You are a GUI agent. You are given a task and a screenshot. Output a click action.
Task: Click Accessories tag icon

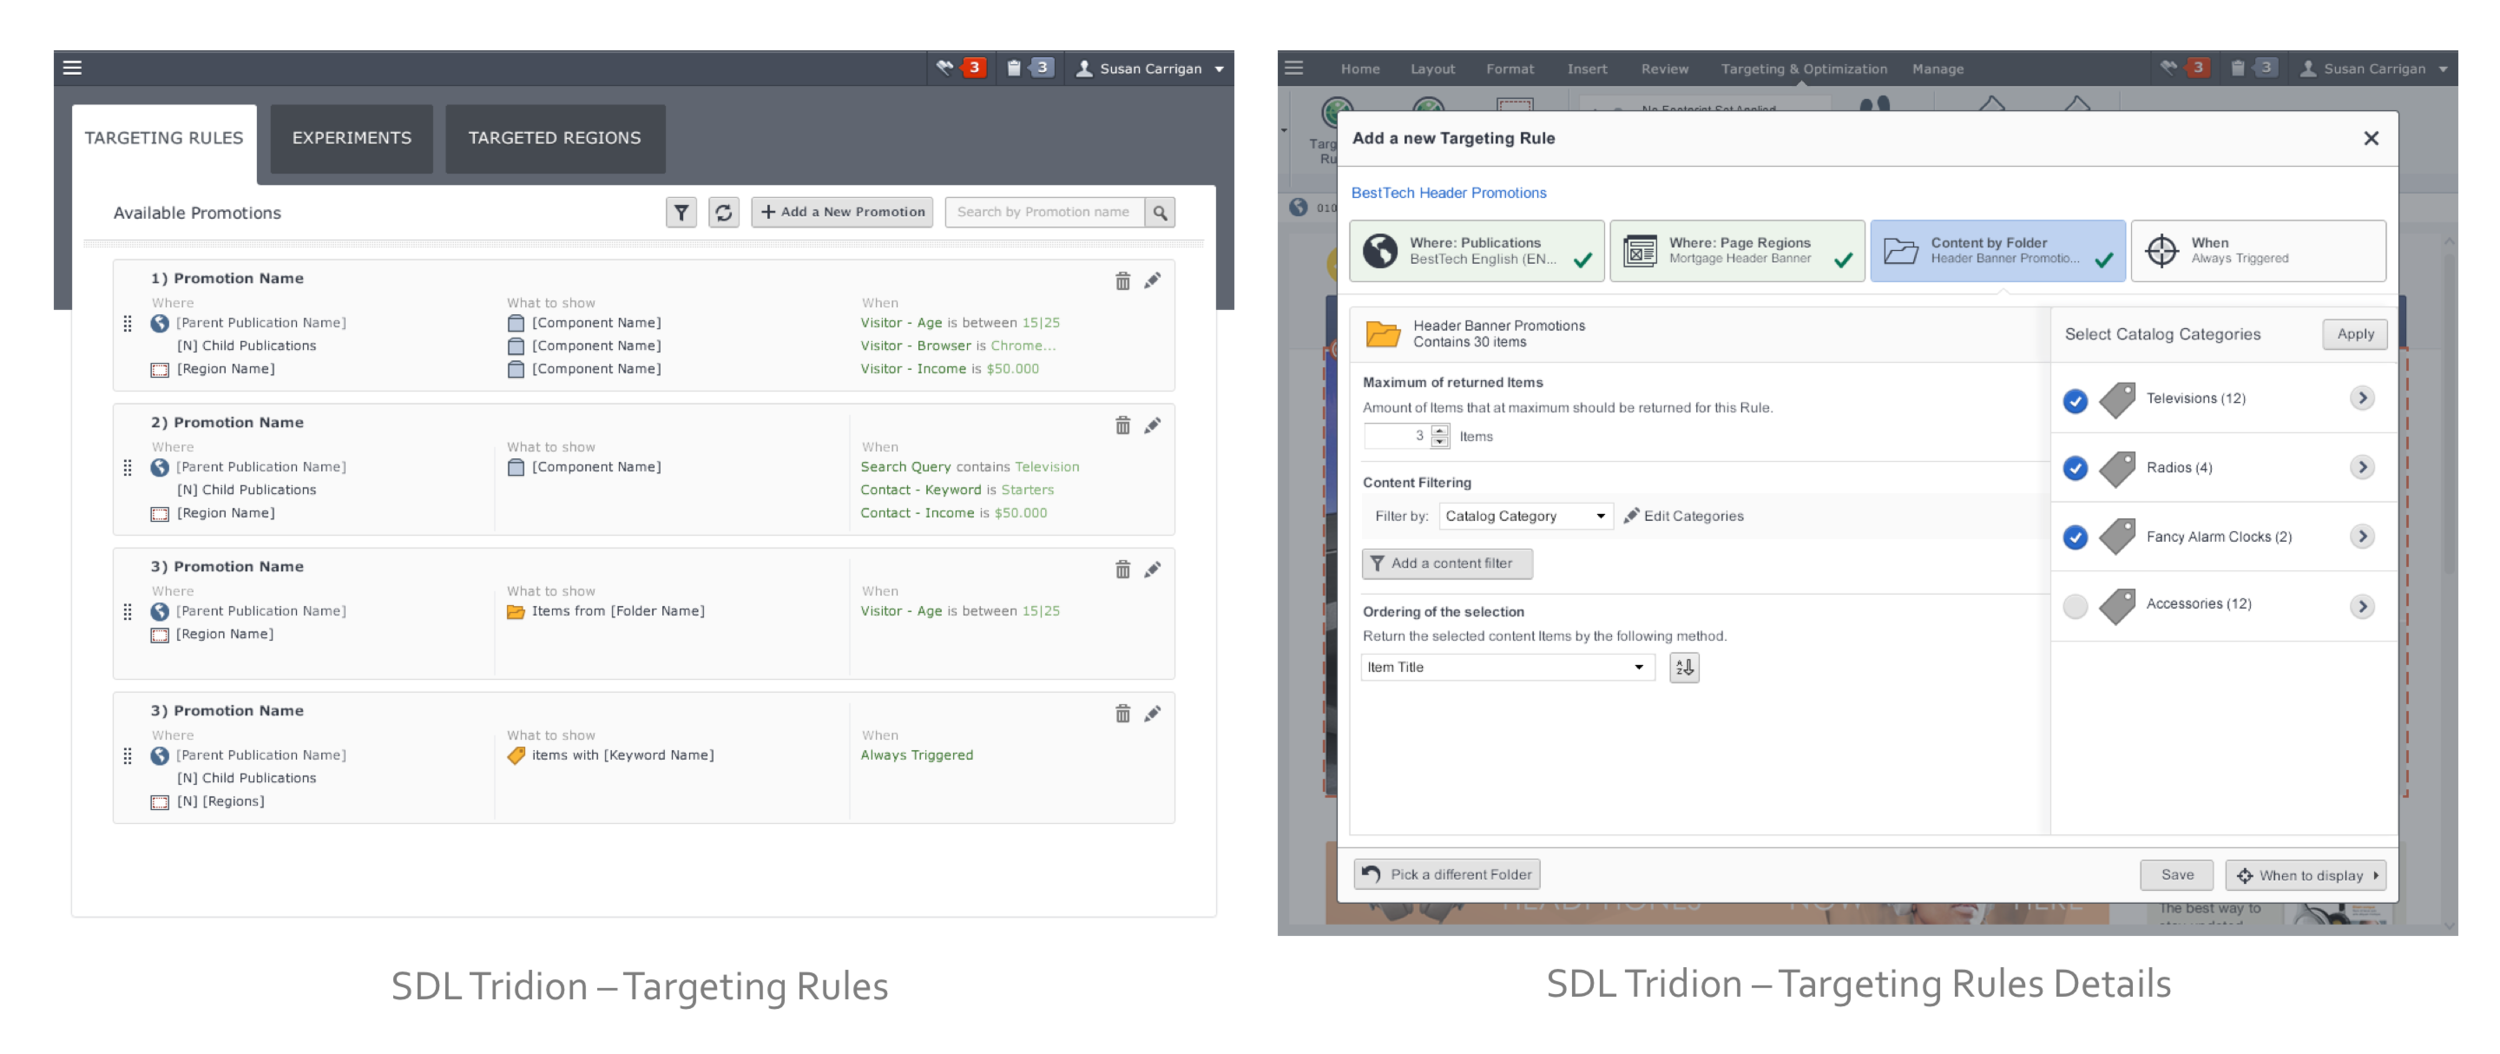tap(2117, 606)
